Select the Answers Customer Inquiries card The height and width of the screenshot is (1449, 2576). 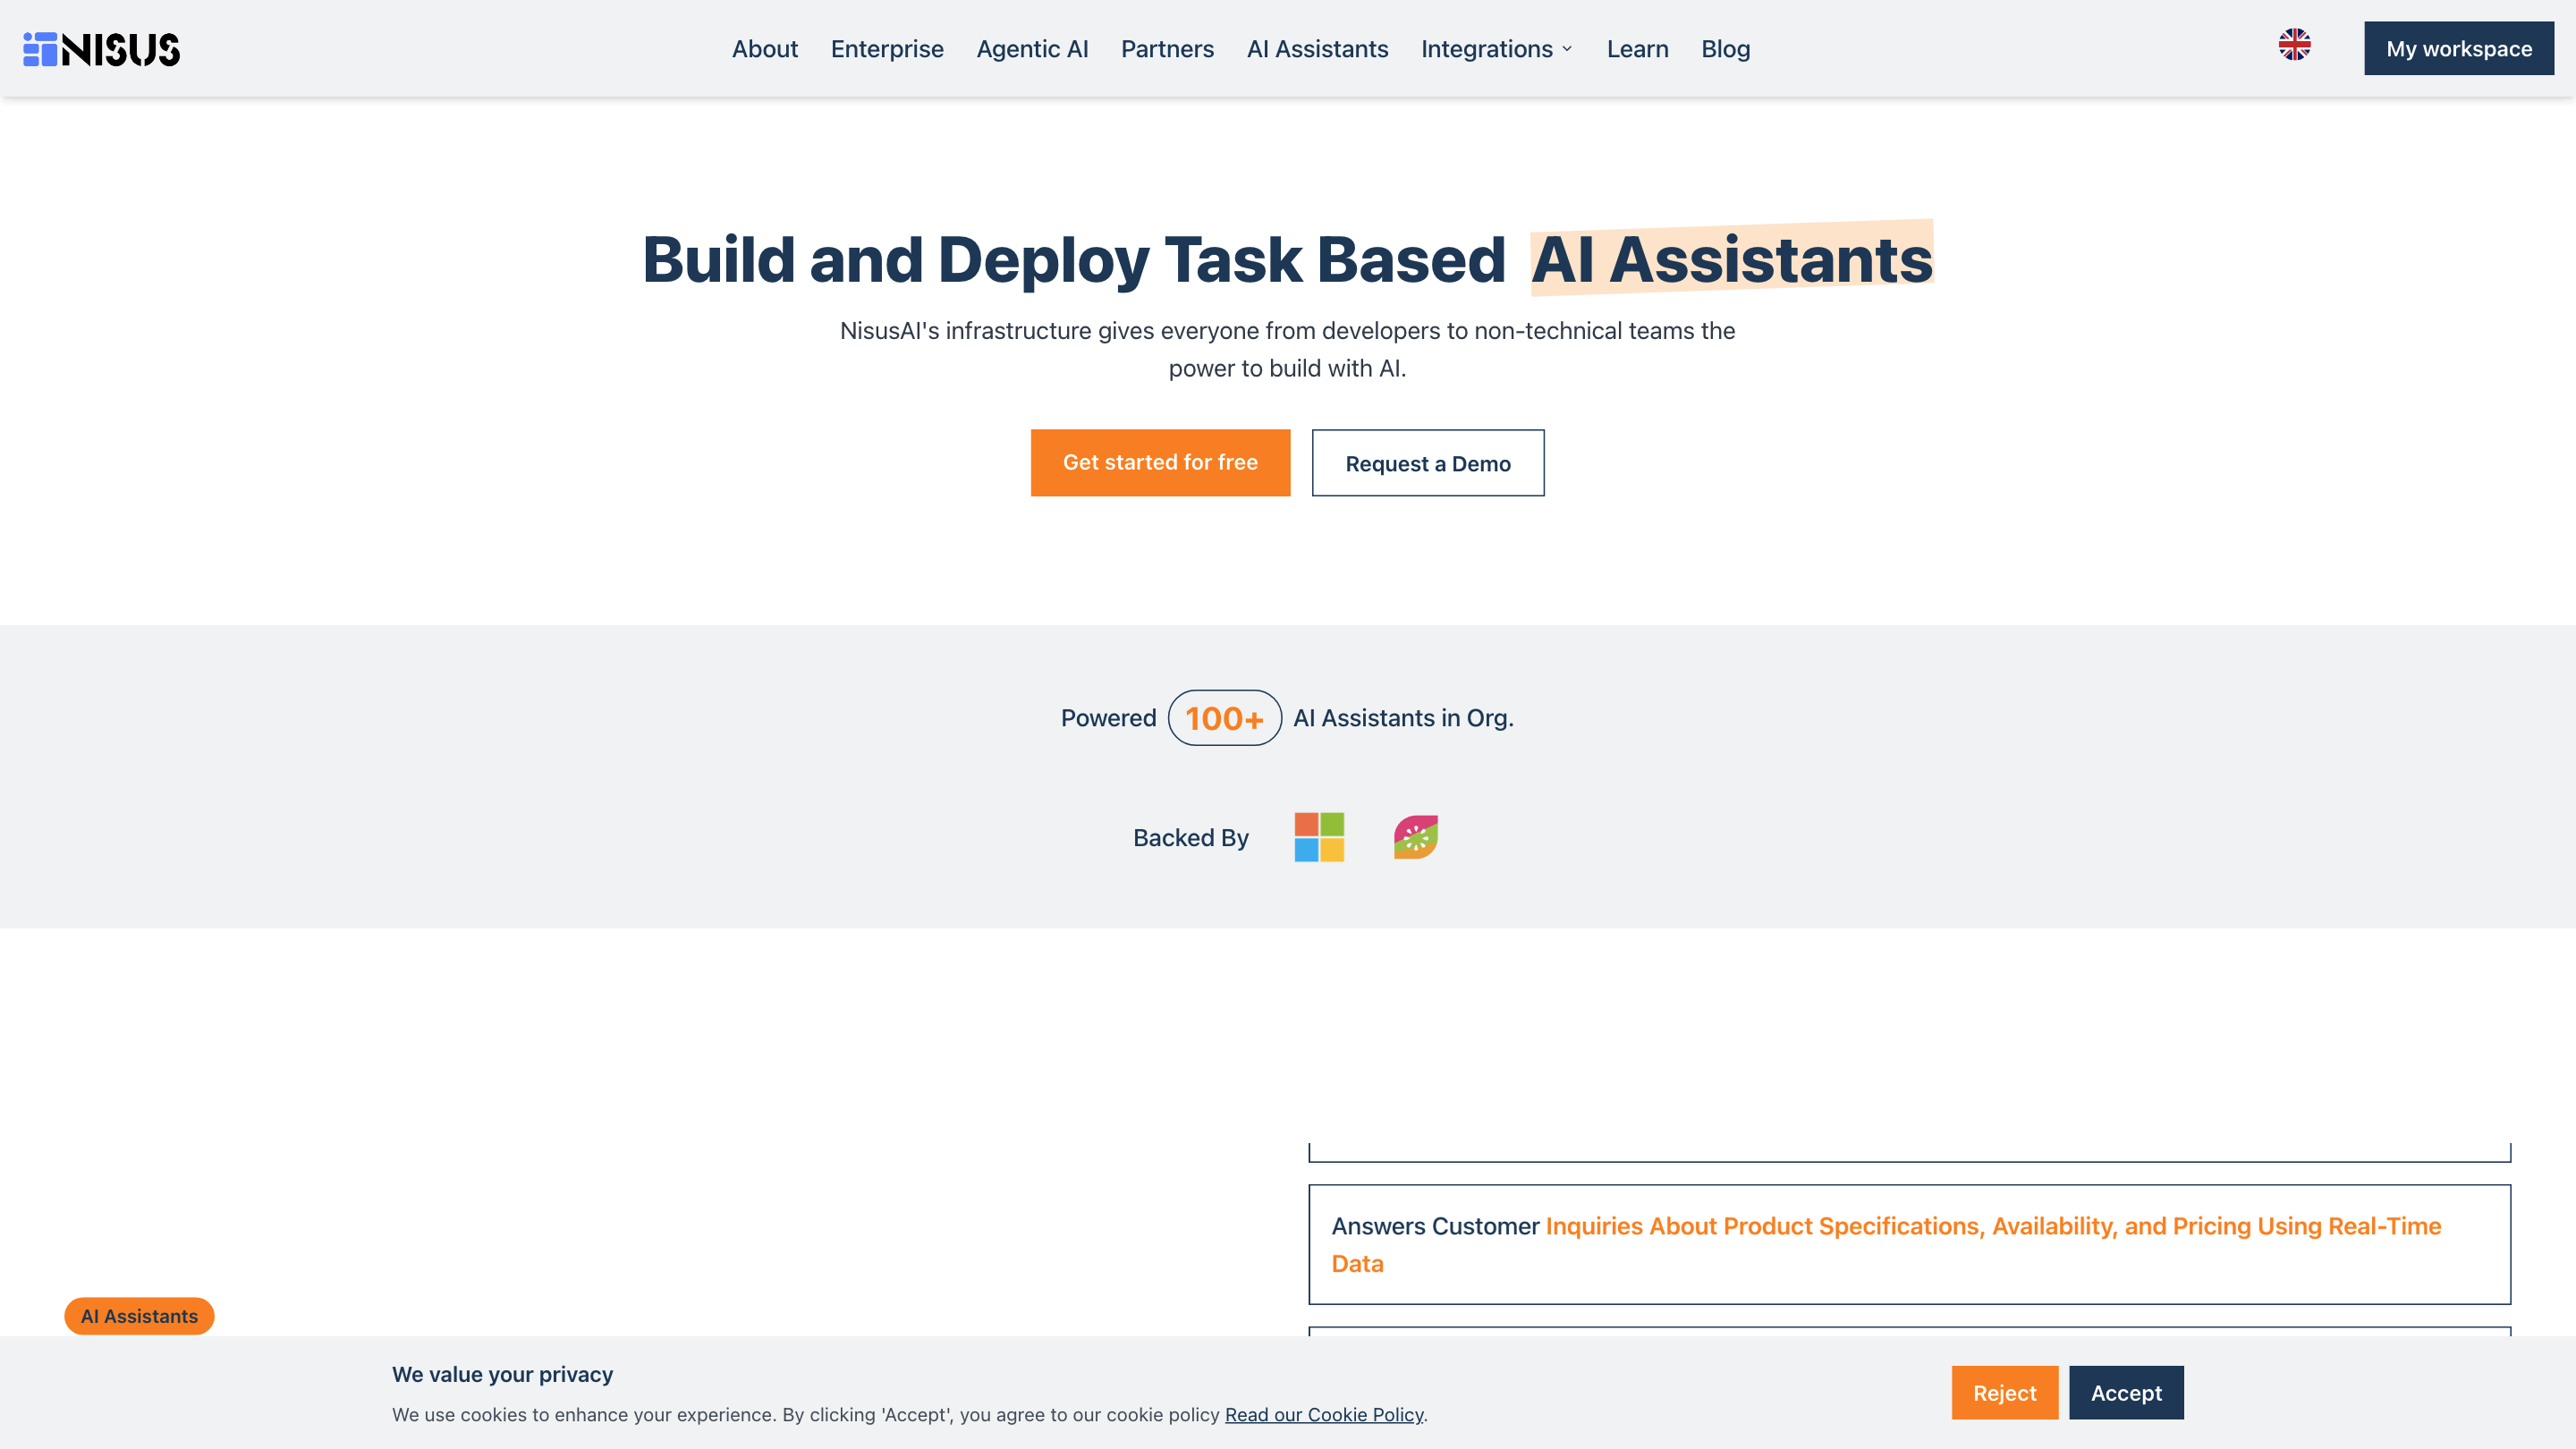pos(1908,1244)
